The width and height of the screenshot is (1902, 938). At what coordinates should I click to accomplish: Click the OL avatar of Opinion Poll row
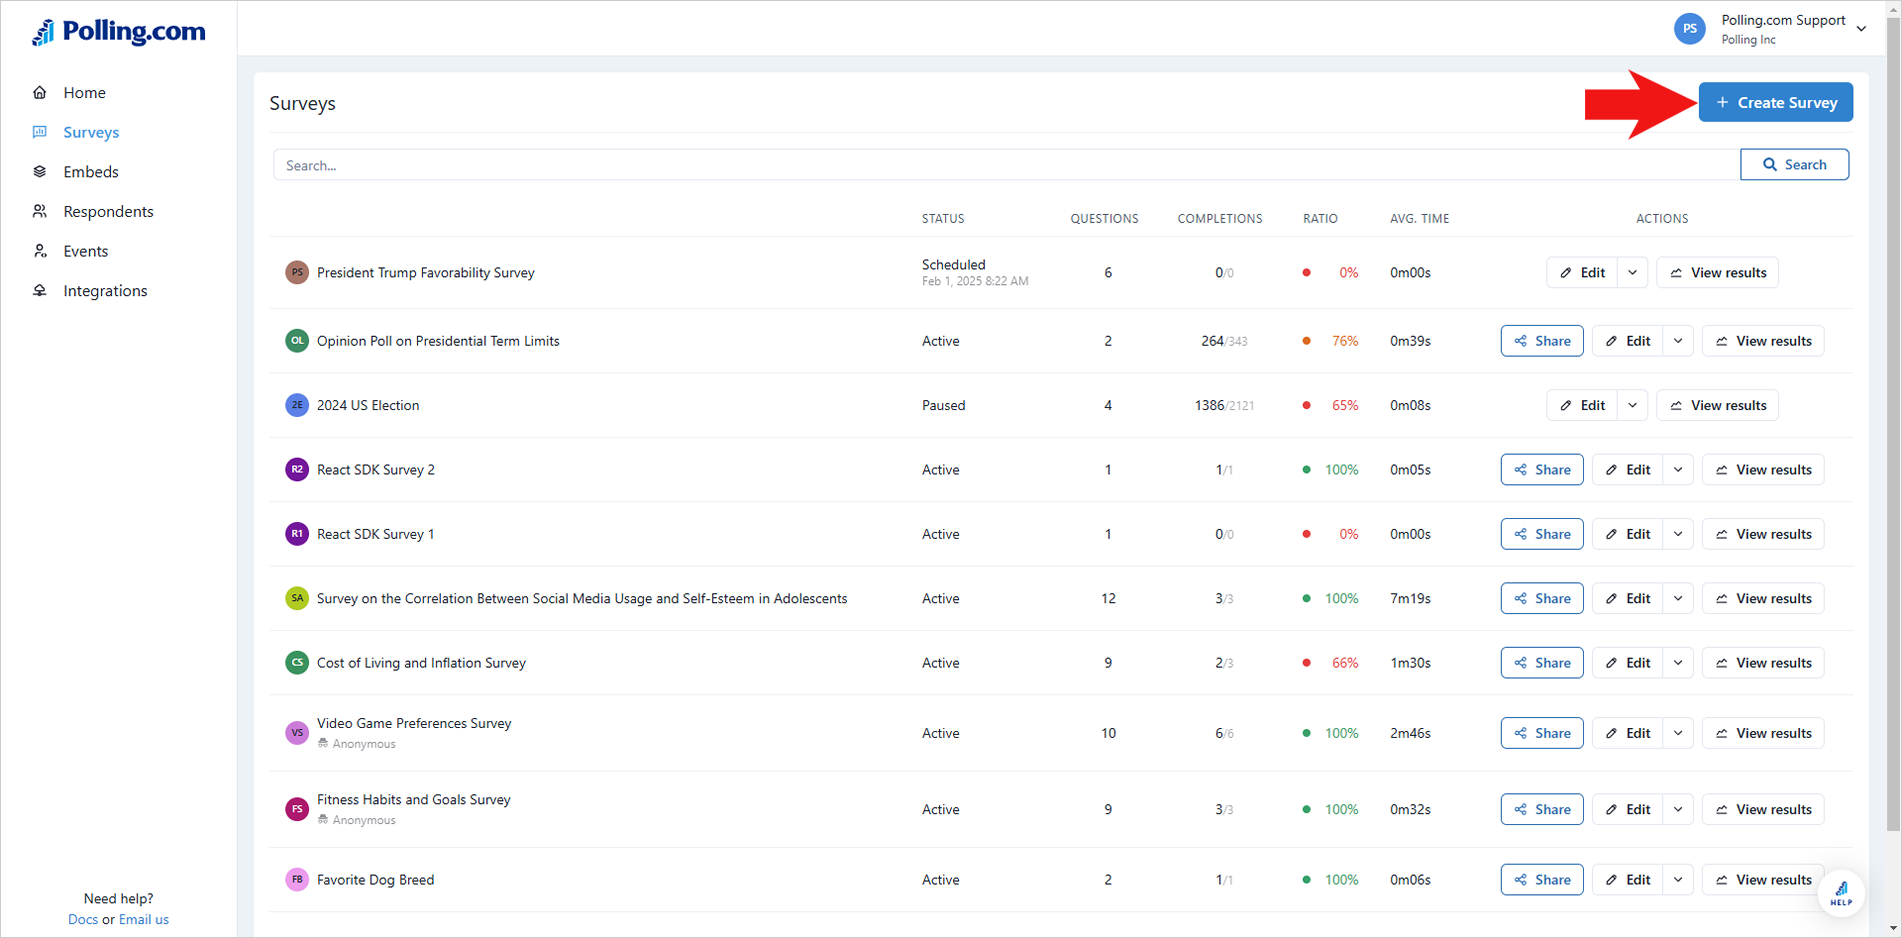[297, 341]
